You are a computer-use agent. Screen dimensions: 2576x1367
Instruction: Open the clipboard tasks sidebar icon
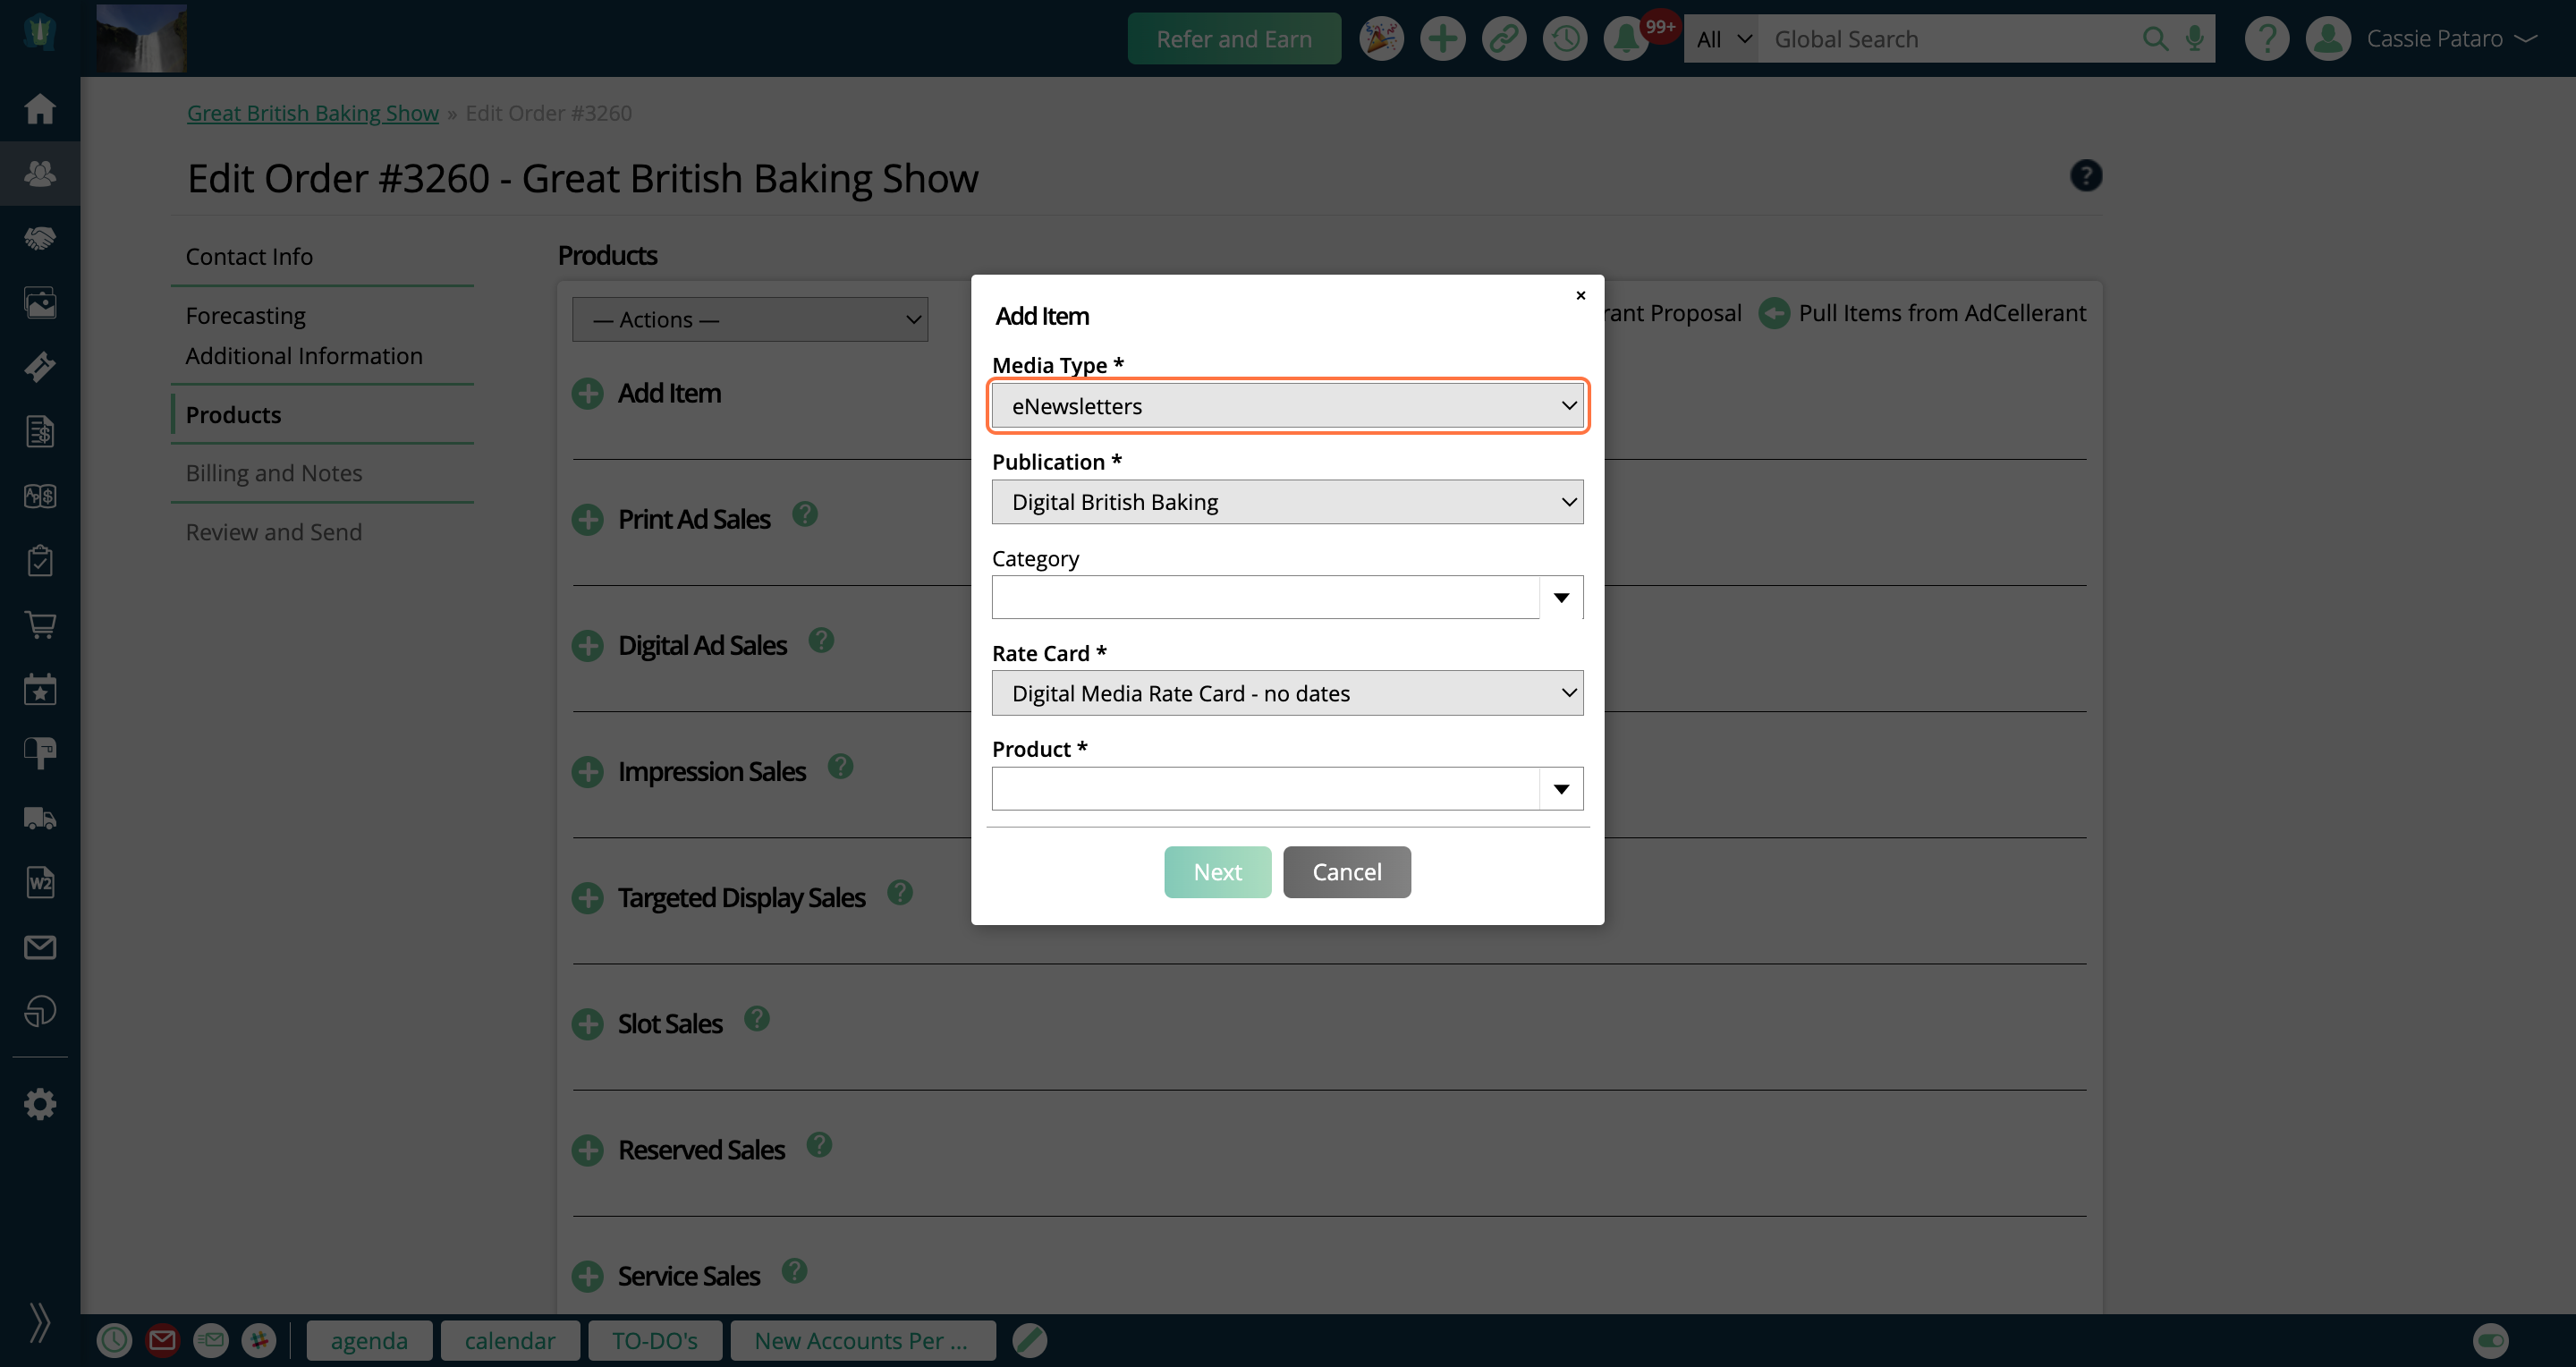[x=40, y=560]
